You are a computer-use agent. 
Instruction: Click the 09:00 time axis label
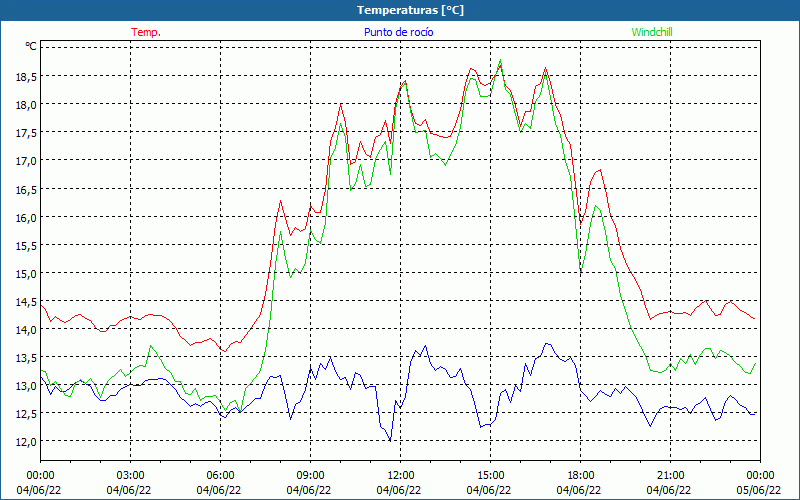(x=310, y=476)
